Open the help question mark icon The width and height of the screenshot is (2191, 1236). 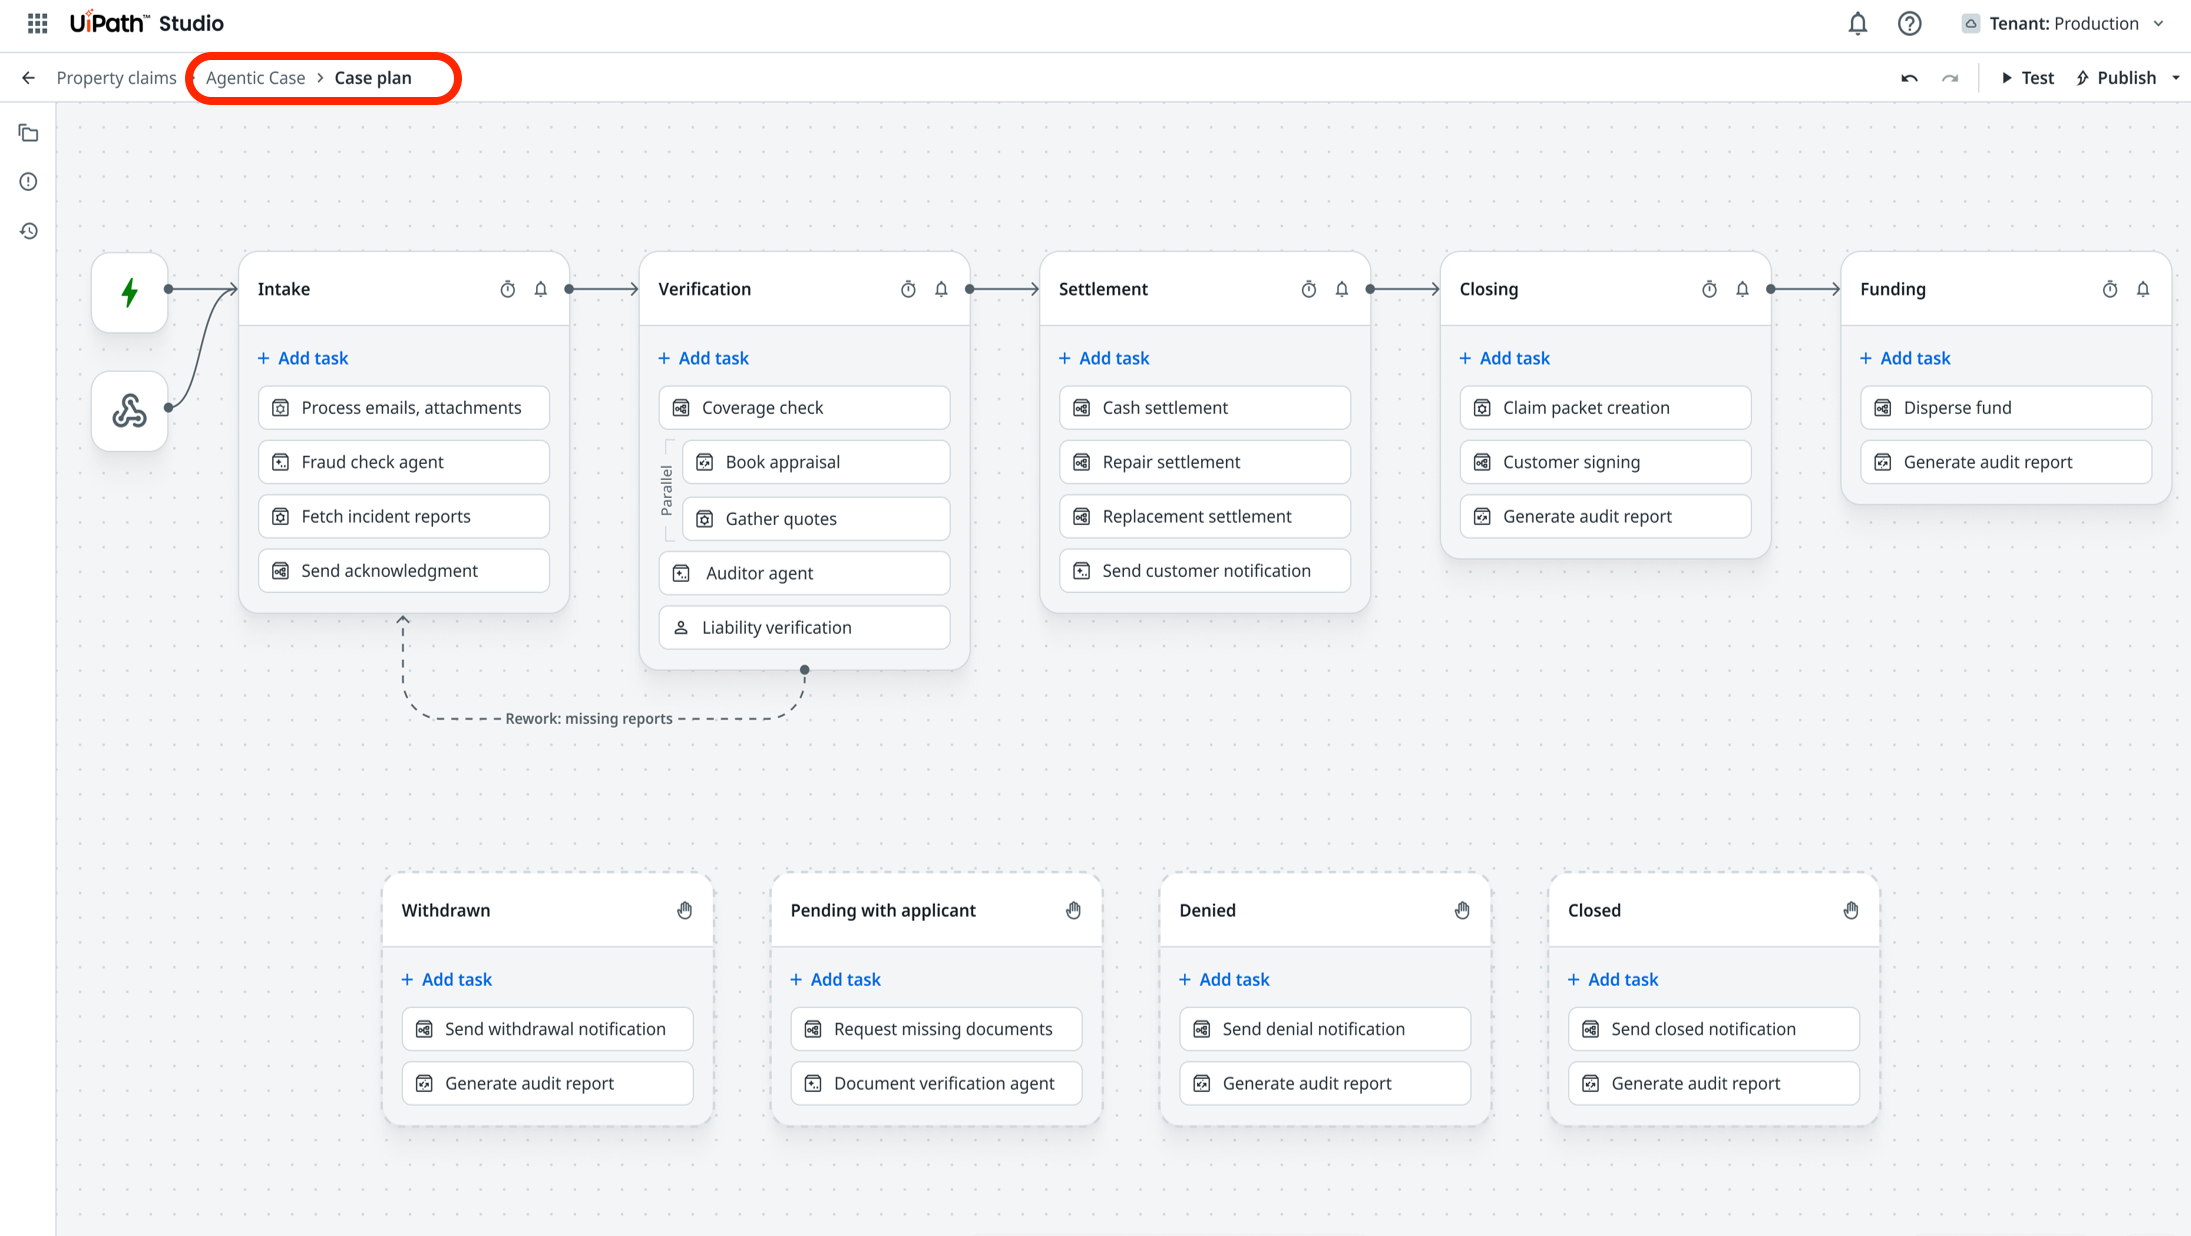[x=1909, y=23]
